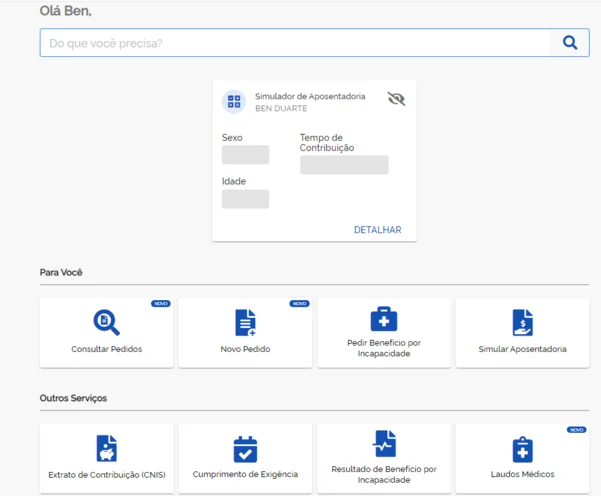Open the Laudos Médicos label
Viewport: 601px width, 496px height.
522,474
